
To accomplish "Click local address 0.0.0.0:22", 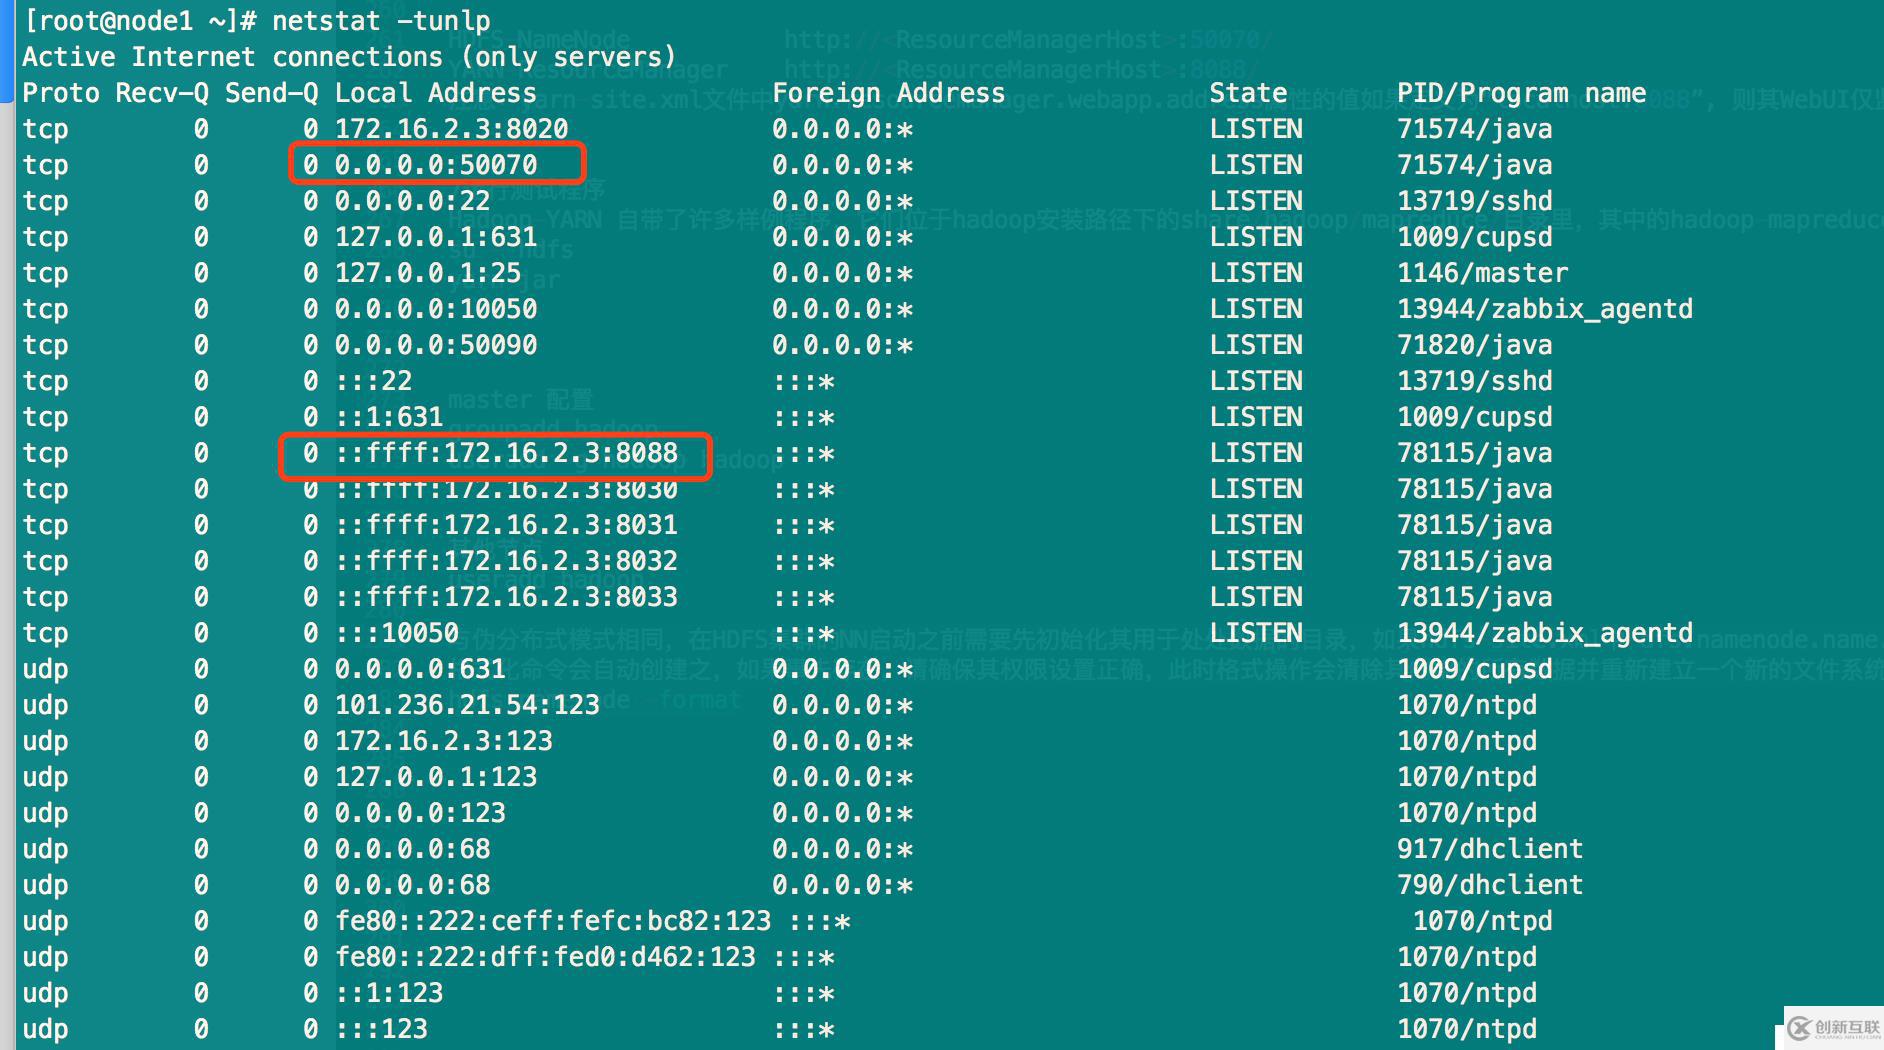I will pyautogui.click(x=412, y=201).
